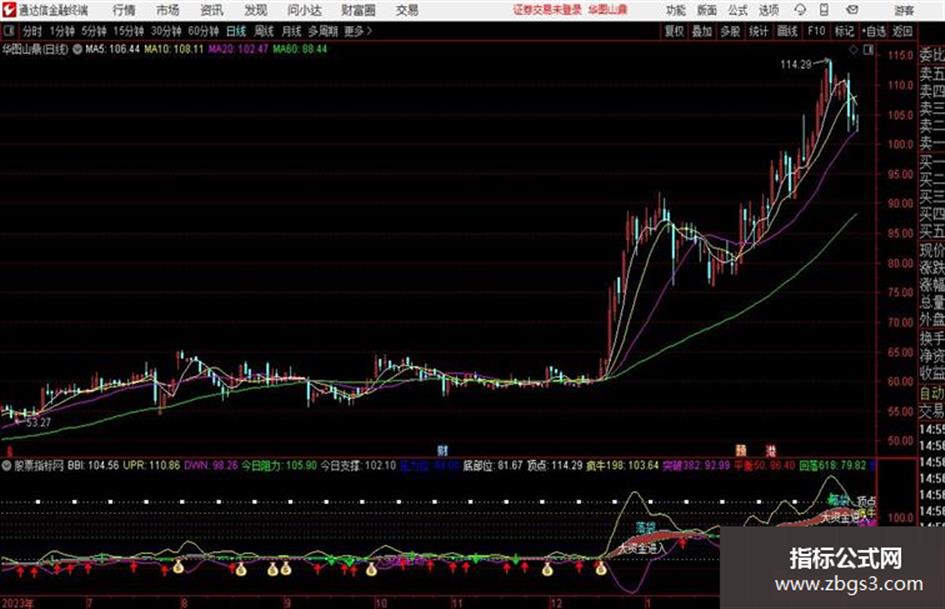Open the 版面 menu

pyautogui.click(x=706, y=10)
